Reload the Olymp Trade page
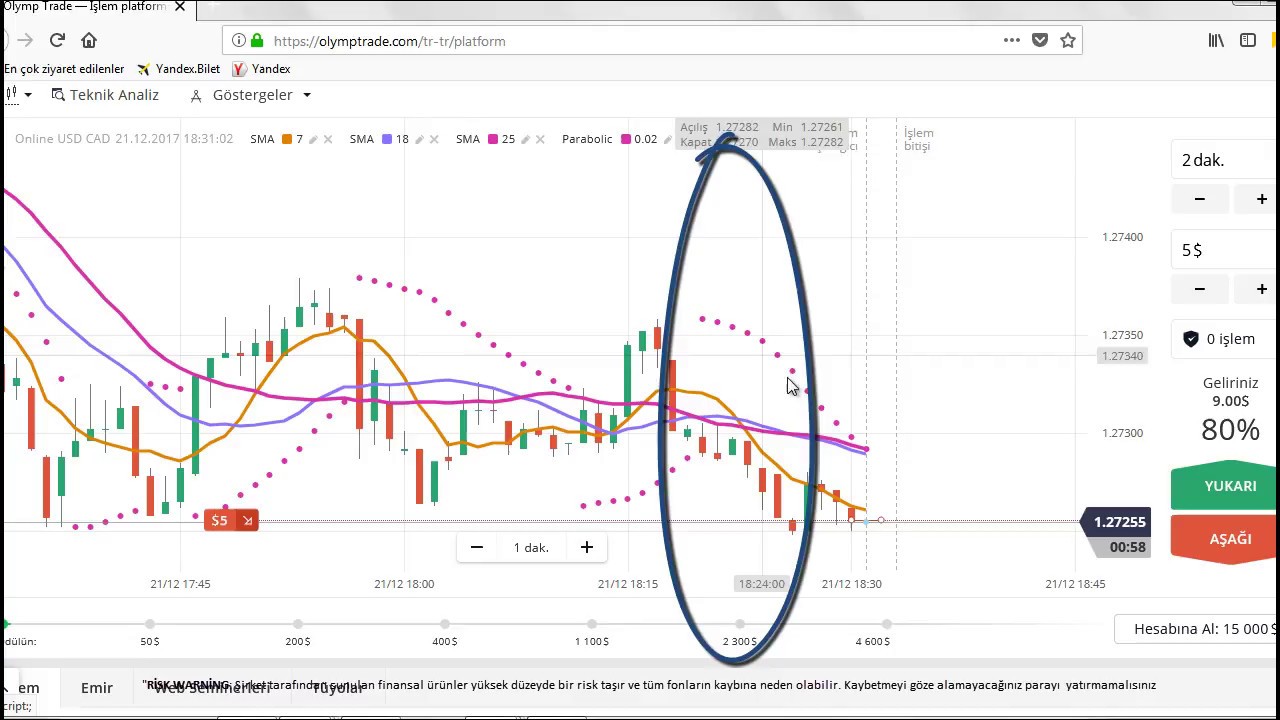This screenshot has height=720, width=1280. click(x=57, y=40)
